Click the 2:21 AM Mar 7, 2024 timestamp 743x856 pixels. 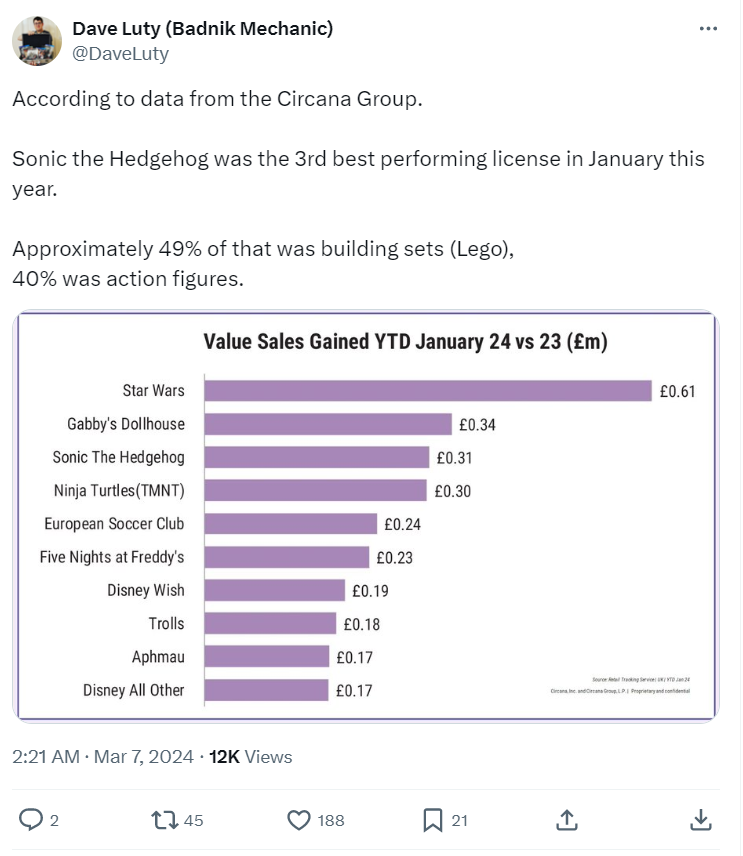coord(103,757)
